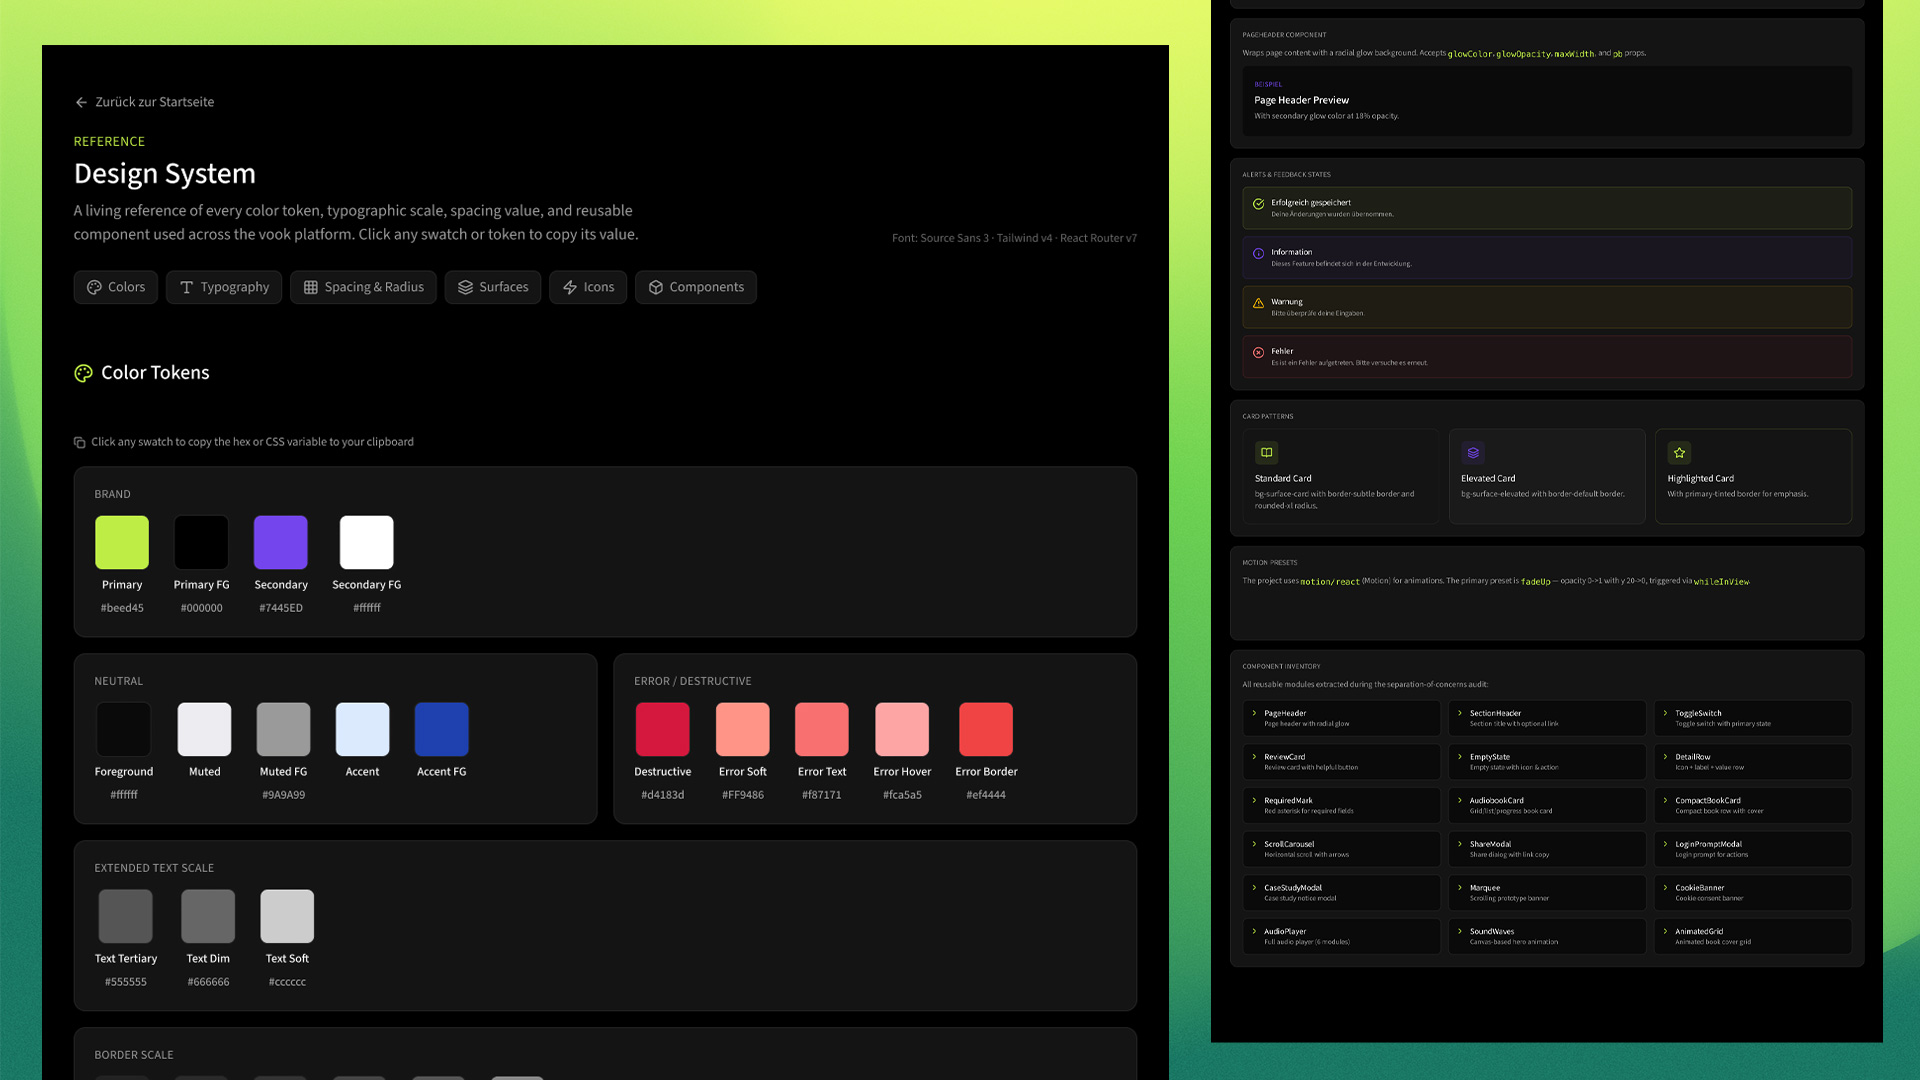Click the layers icon on the Elevated Card pattern
Viewport: 1920px width, 1080px height.
pyautogui.click(x=1472, y=452)
